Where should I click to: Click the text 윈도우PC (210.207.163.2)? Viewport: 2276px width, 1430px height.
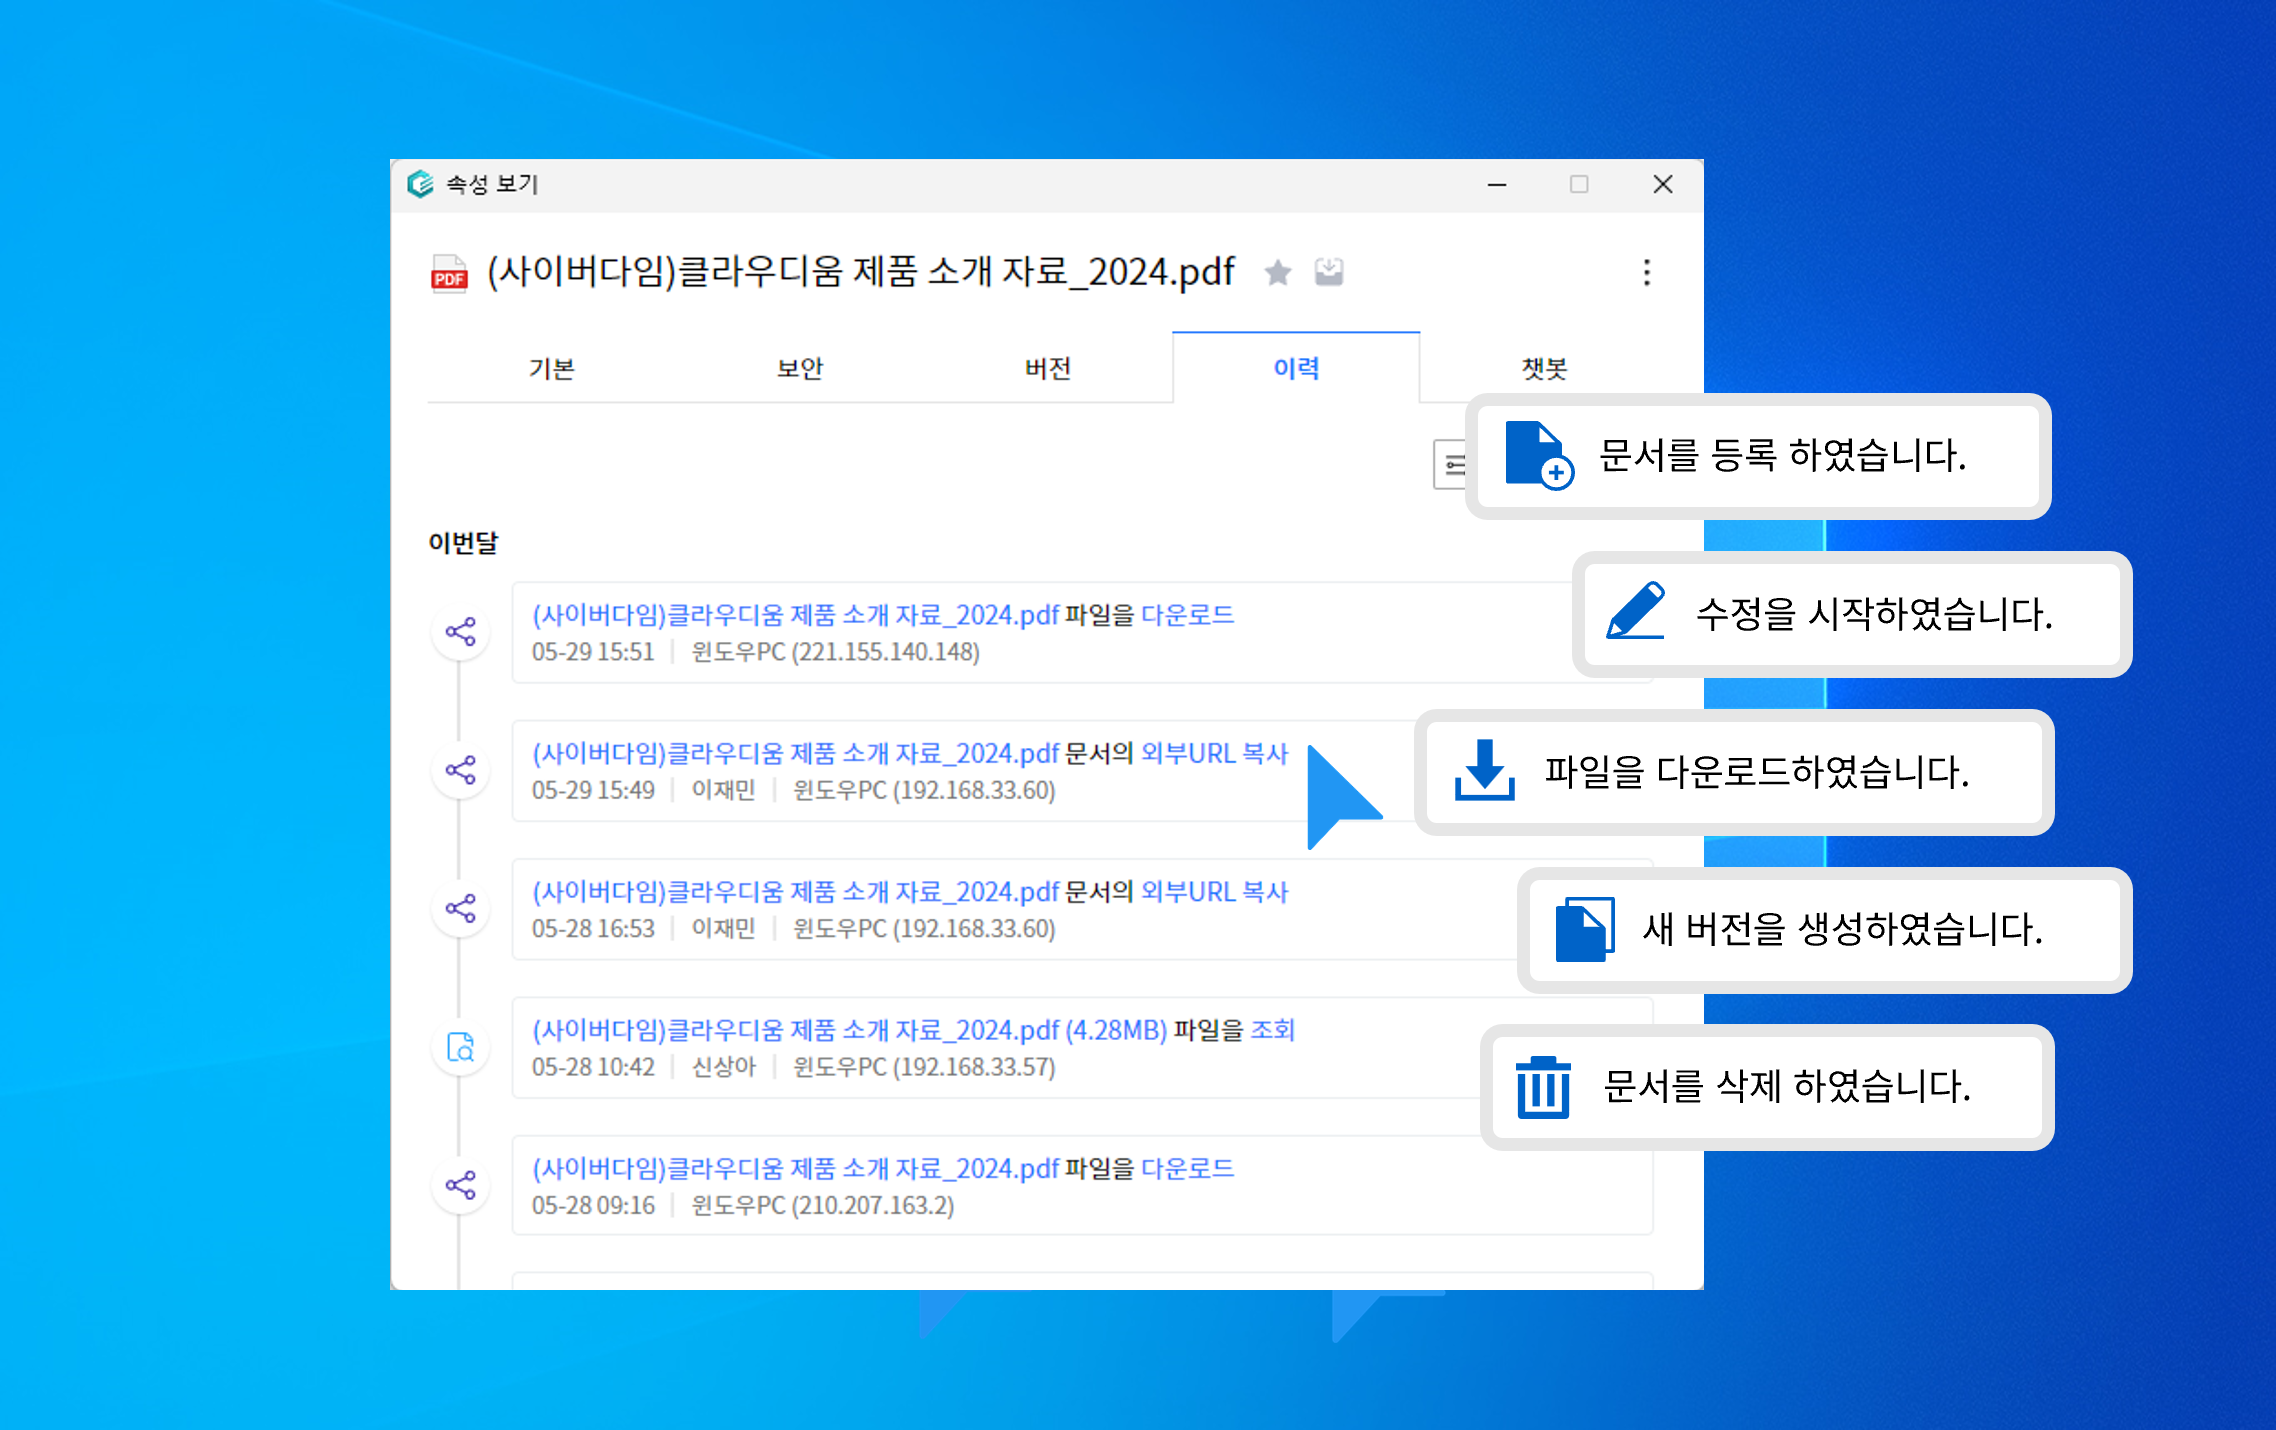coord(823,1205)
